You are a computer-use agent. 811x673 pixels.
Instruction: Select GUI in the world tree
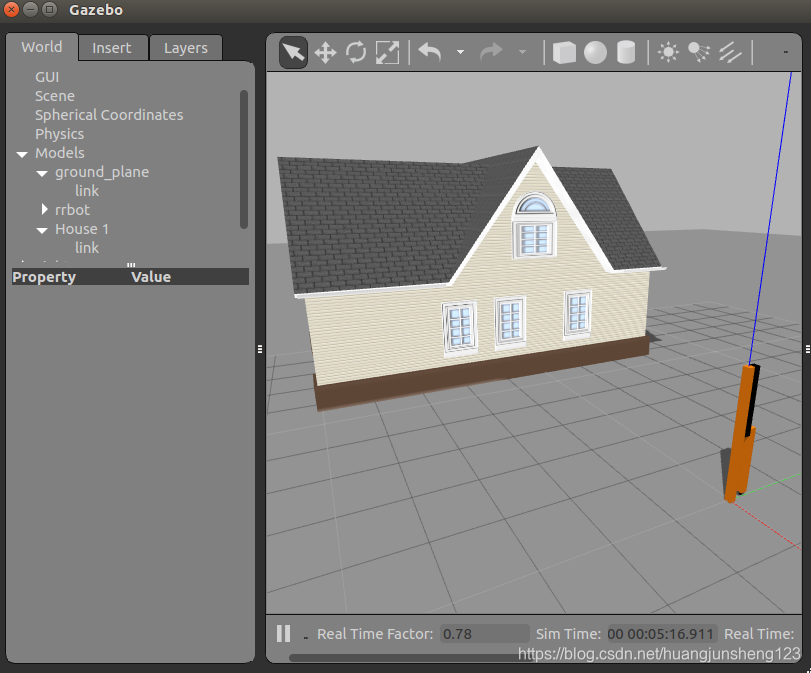[47, 77]
